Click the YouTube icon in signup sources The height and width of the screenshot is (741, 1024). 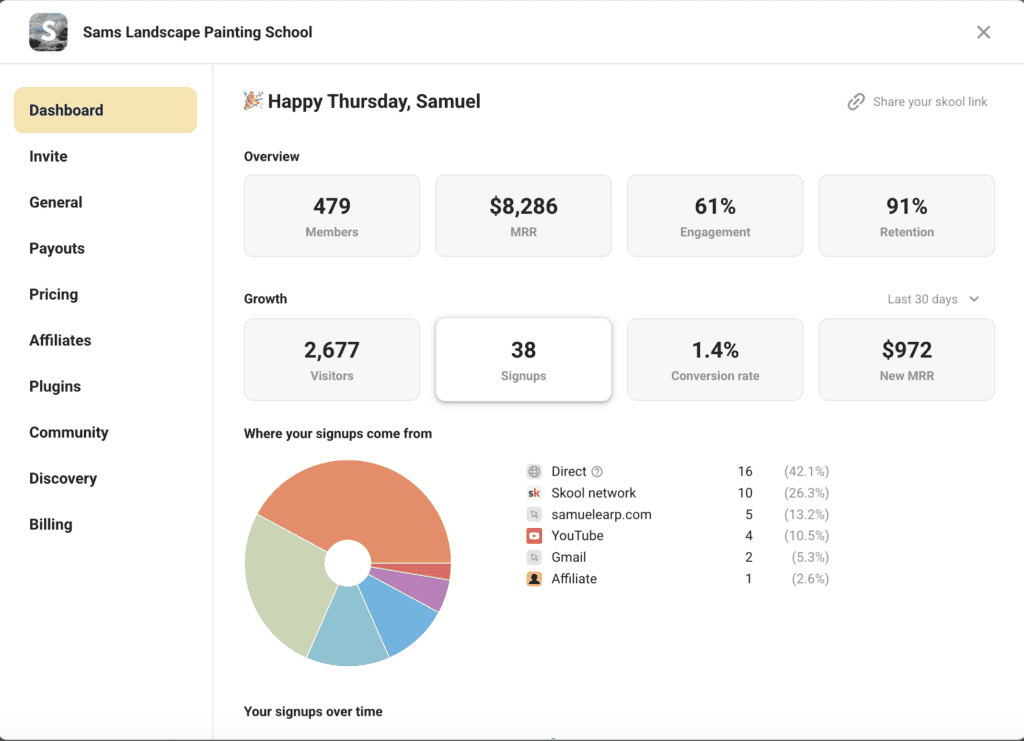pyautogui.click(x=534, y=536)
